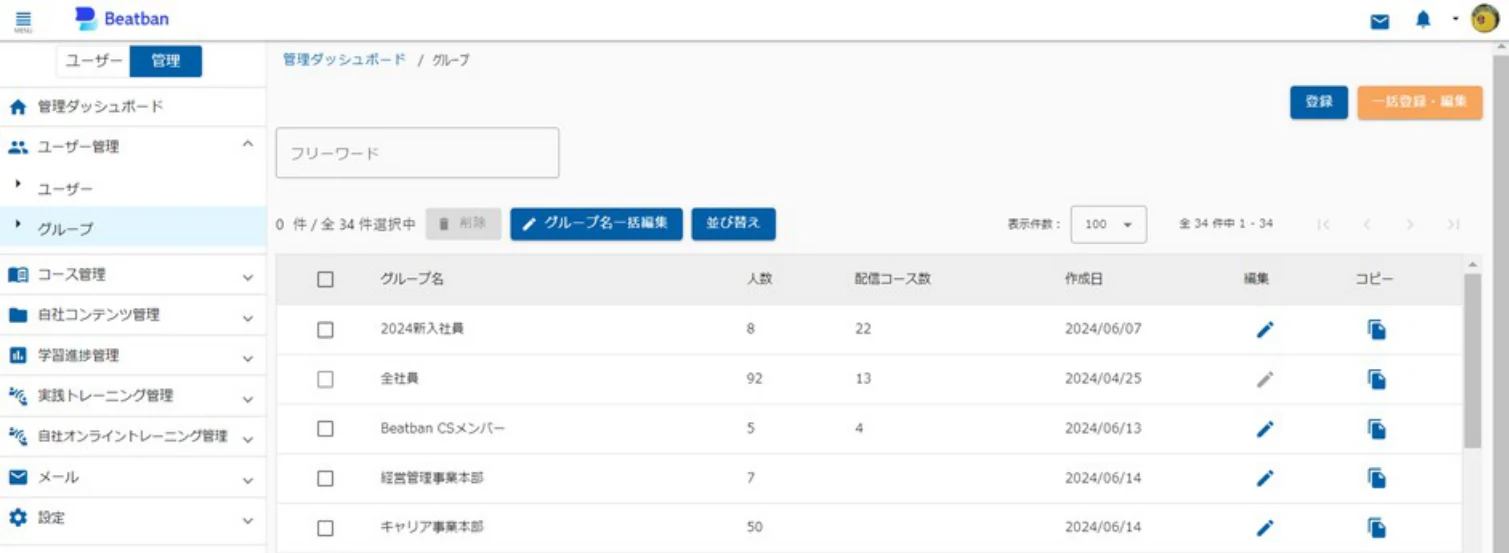Click the chart icon beside 学習進捗管理
Viewport: 1509px width, 553px height.
pyautogui.click(x=17, y=355)
